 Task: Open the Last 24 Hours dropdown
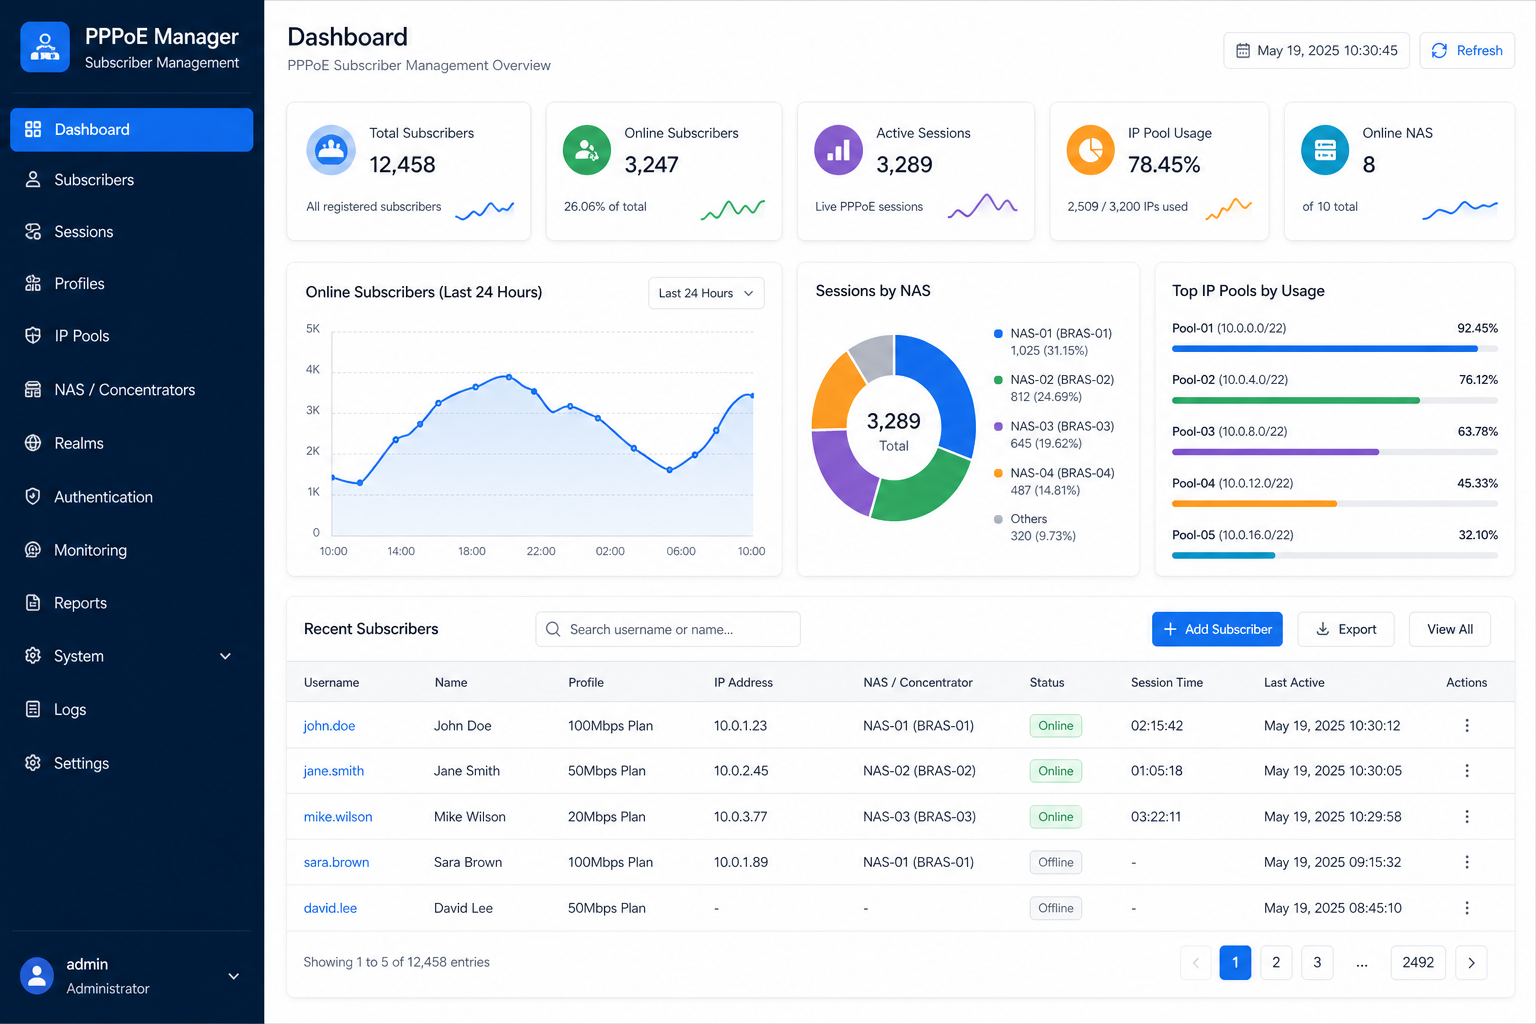click(x=706, y=293)
